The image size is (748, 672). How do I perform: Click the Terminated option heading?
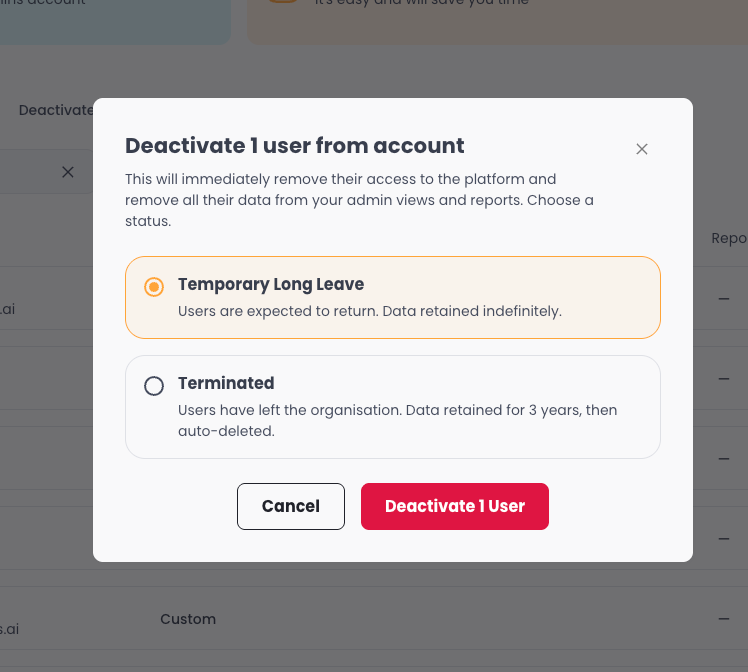tap(226, 383)
